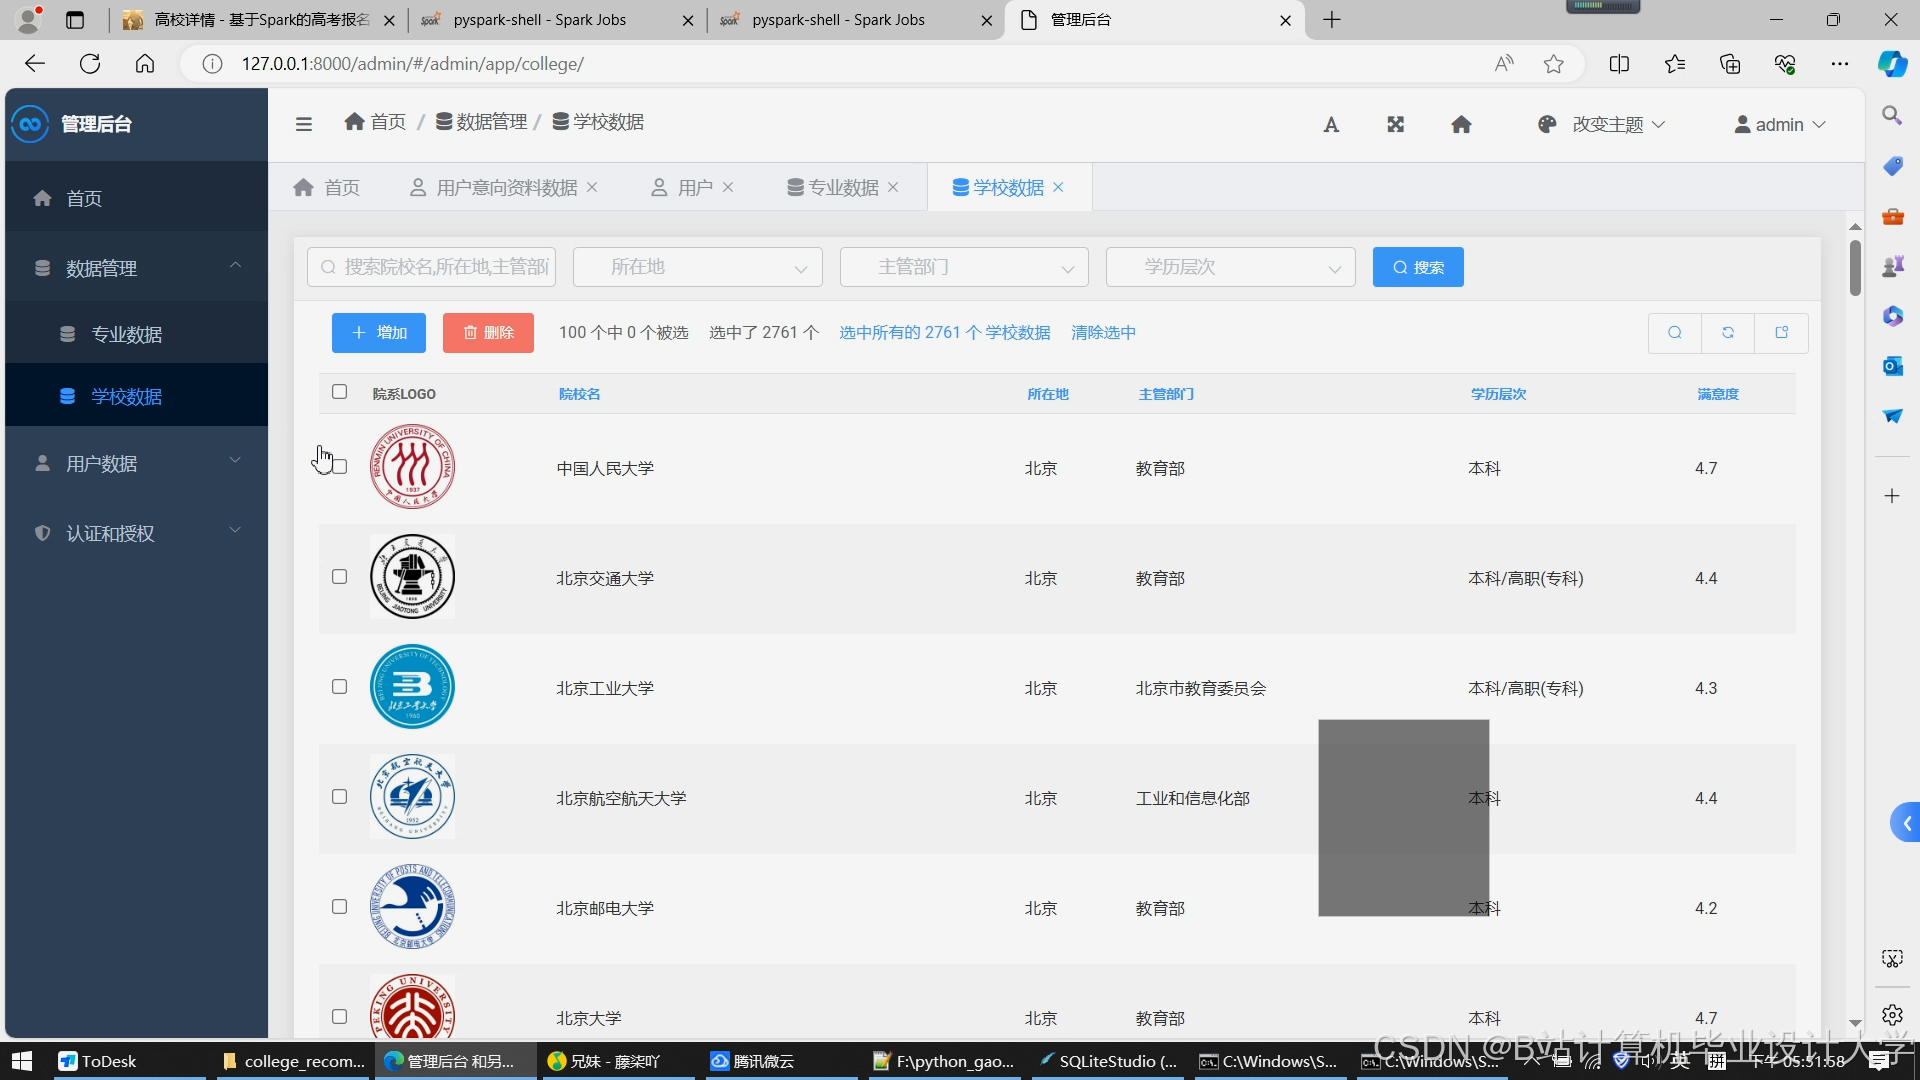Collapse sidebar with hamburger menu icon
This screenshot has height=1080, width=1920.
click(x=304, y=124)
